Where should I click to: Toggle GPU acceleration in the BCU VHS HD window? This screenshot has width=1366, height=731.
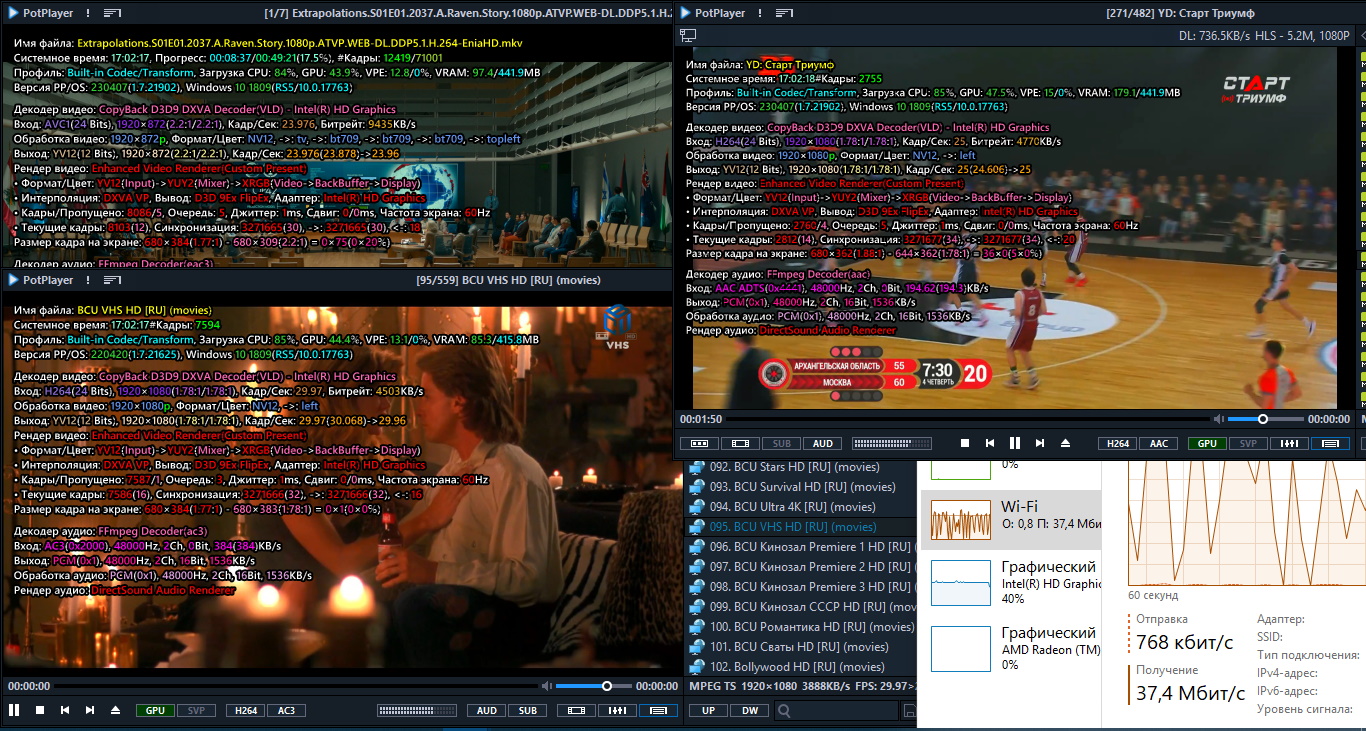click(155, 710)
